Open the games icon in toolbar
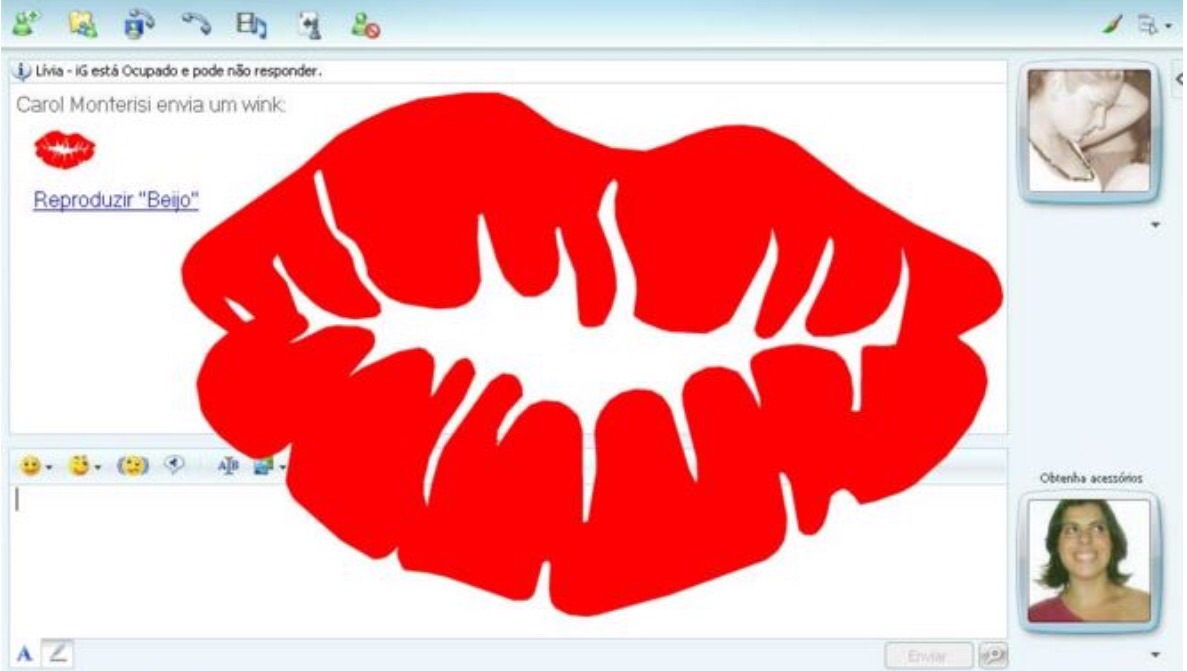The image size is (1187, 671). click(x=304, y=22)
